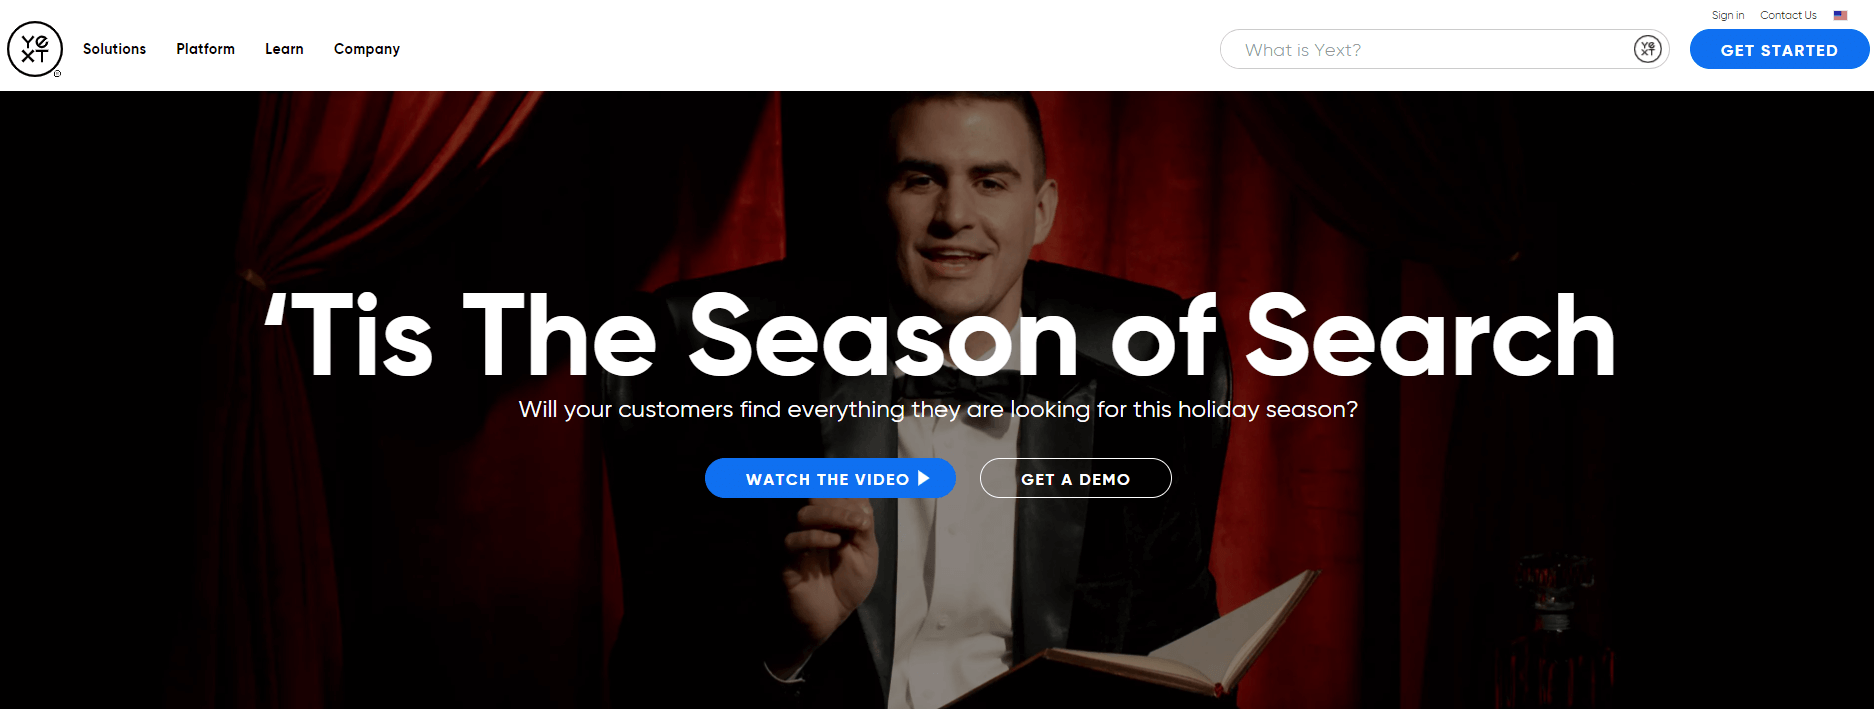Click the man's raised hand in hero
1874x709 pixels.
pyautogui.click(x=830, y=560)
